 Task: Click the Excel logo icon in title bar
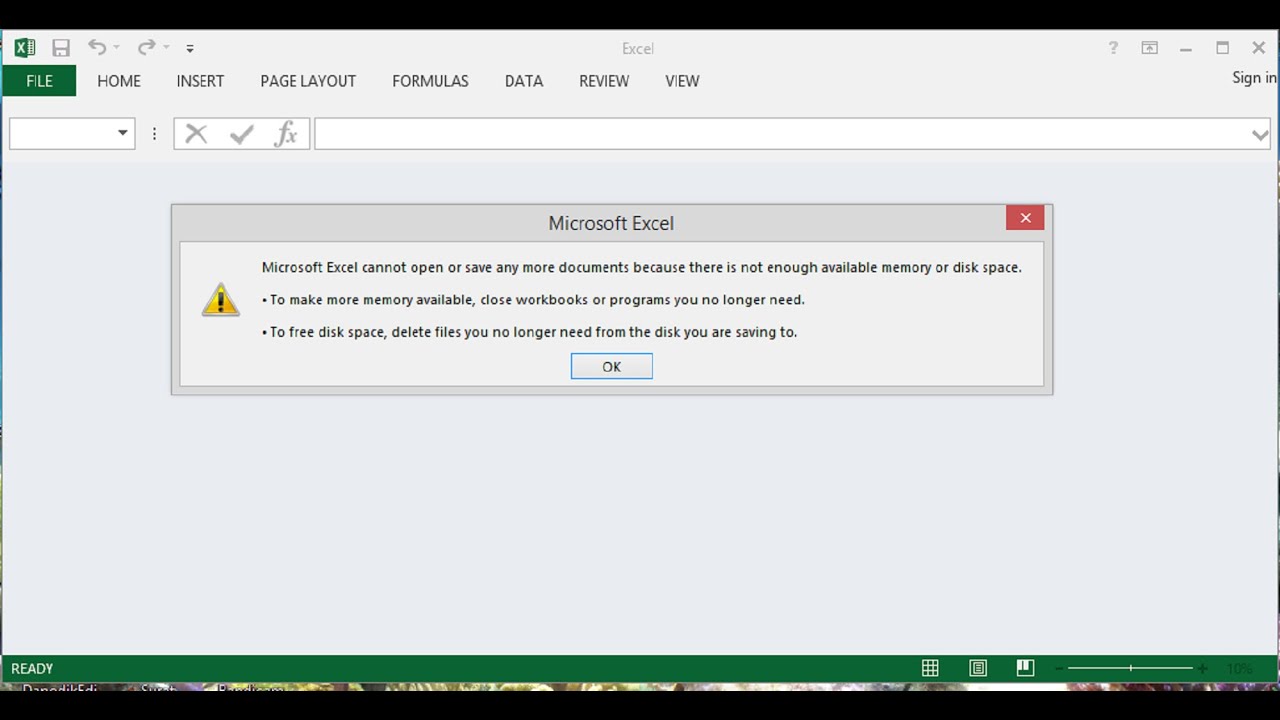point(25,47)
